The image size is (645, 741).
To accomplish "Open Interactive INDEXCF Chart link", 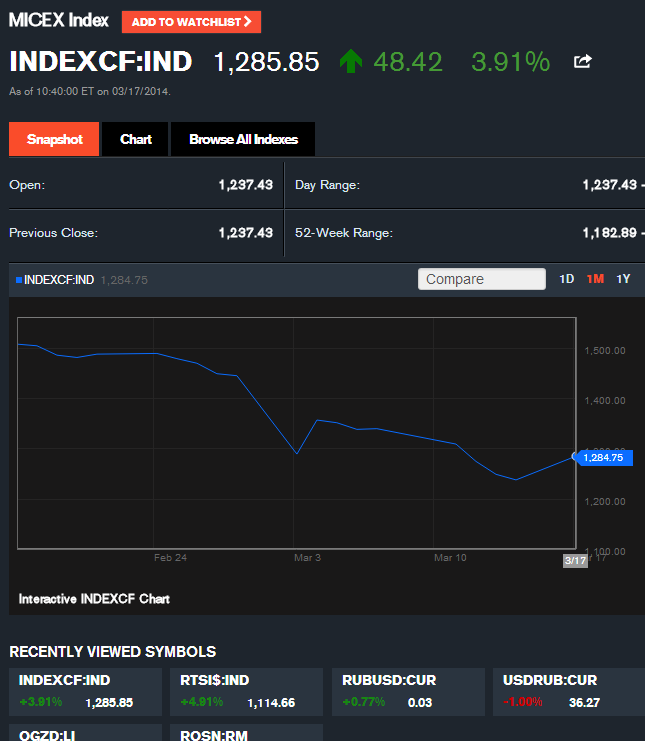I will [94, 599].
